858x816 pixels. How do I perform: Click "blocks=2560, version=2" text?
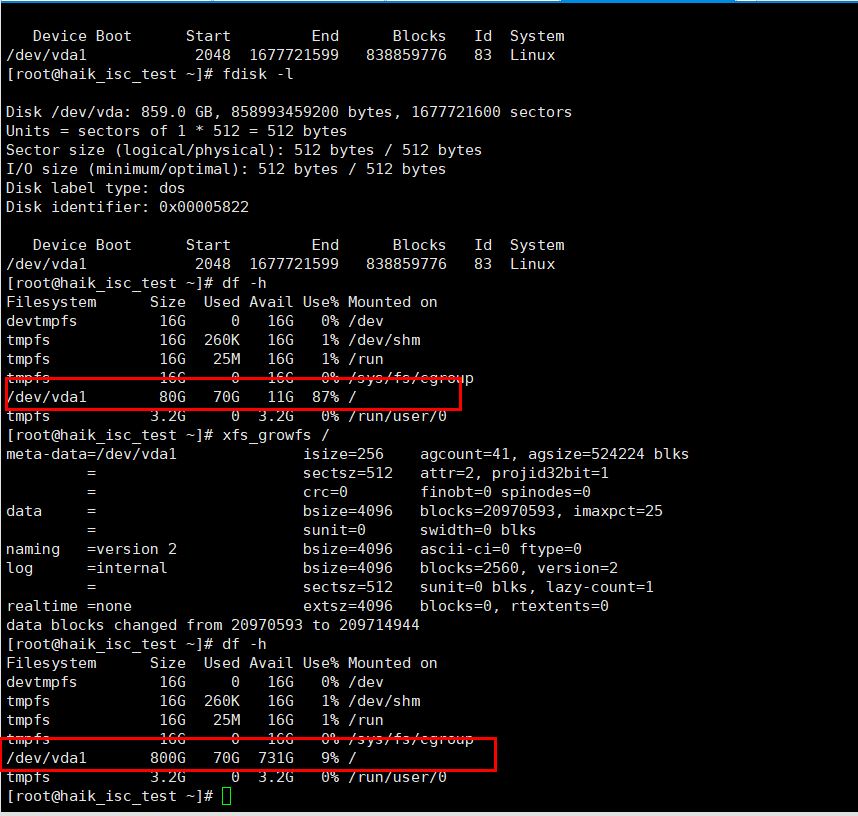(x=519, y=568)
